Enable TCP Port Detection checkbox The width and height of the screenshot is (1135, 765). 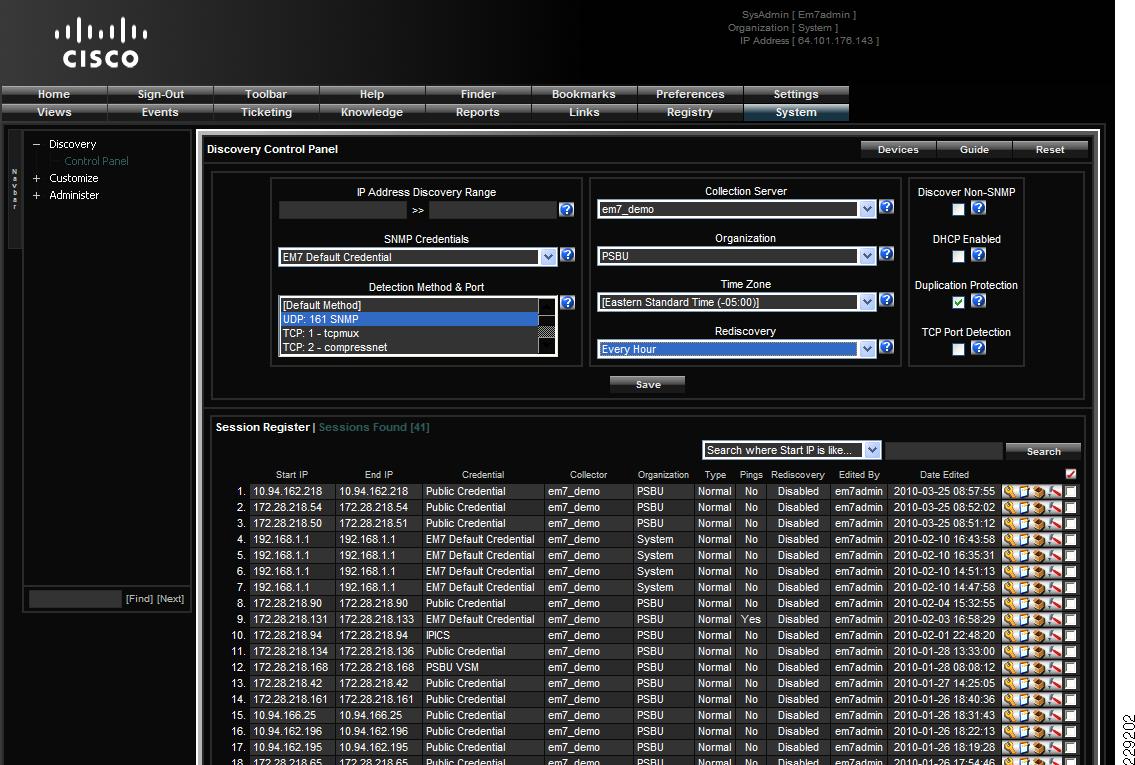pos(958,350)
